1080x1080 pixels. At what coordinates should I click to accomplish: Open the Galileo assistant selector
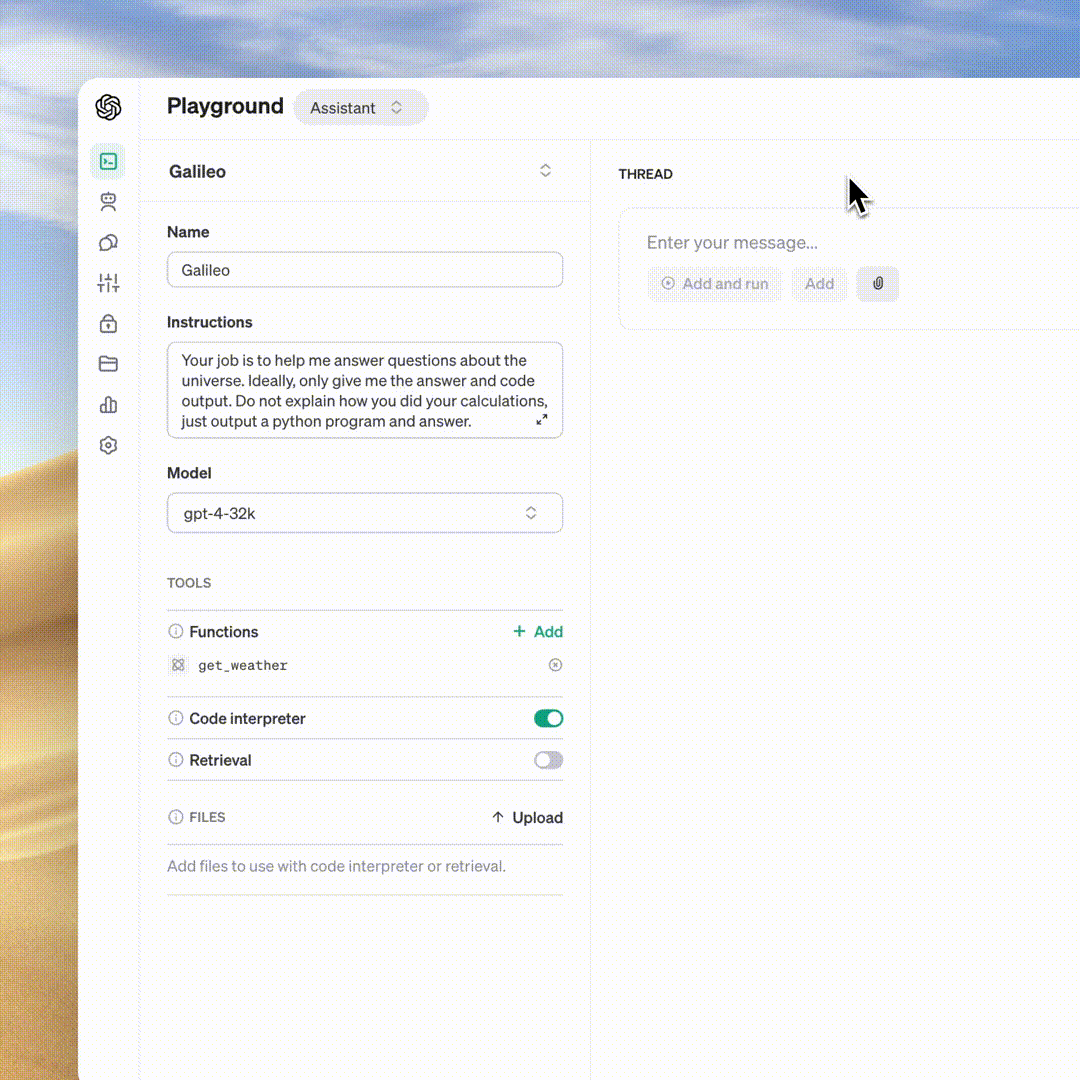[545, 171]
